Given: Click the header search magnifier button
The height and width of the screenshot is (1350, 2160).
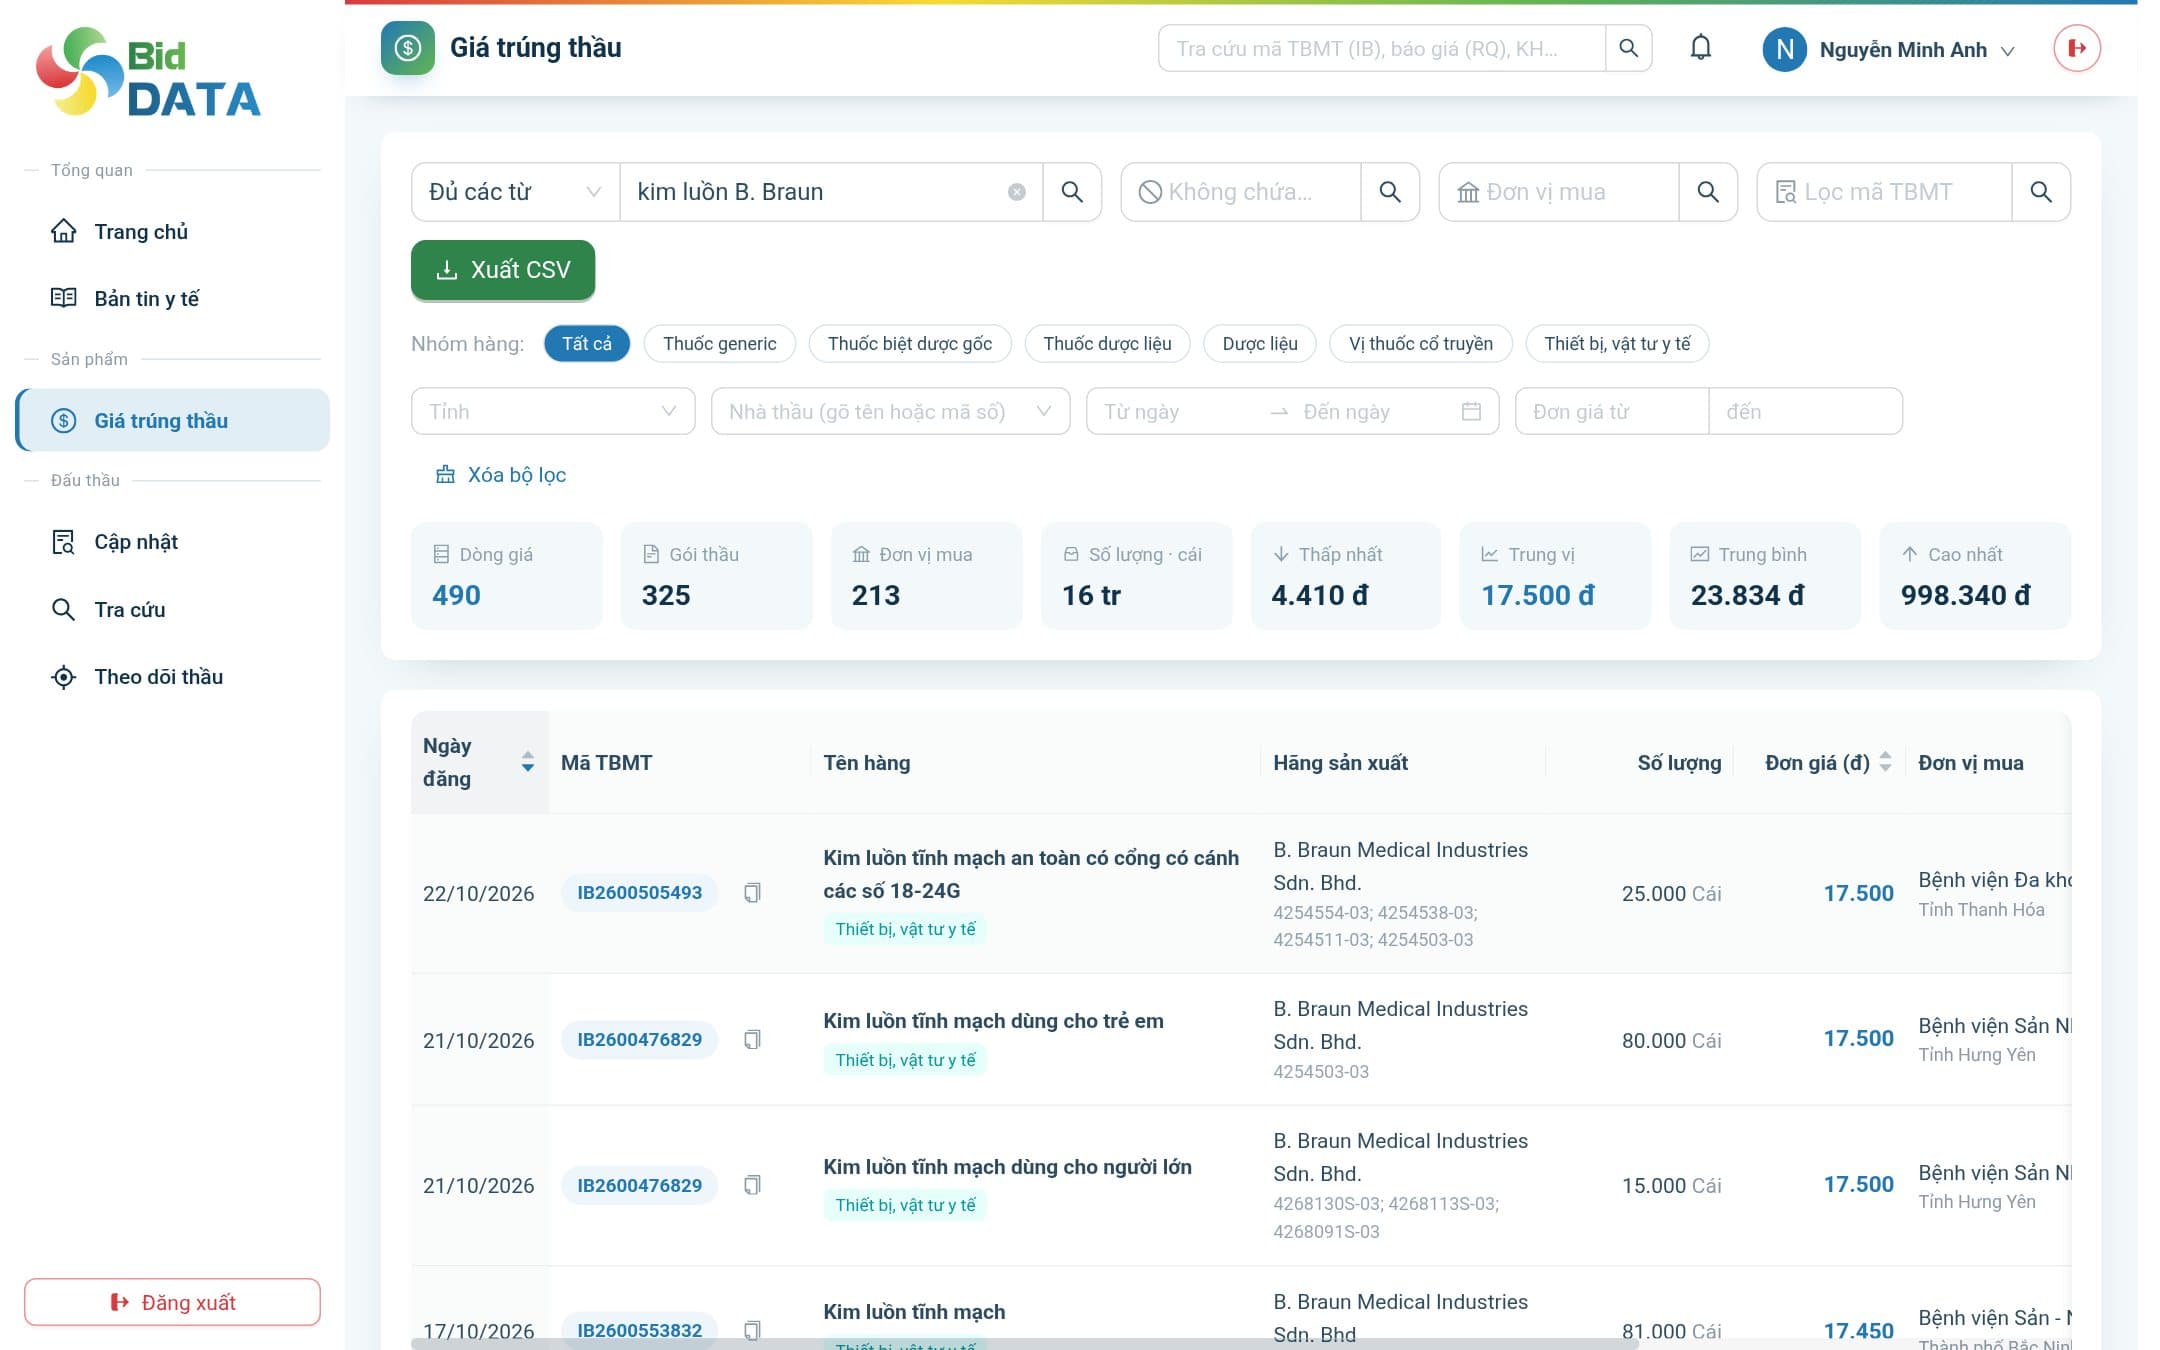Looking at the screenshot, I should [x=1628, y=48].
